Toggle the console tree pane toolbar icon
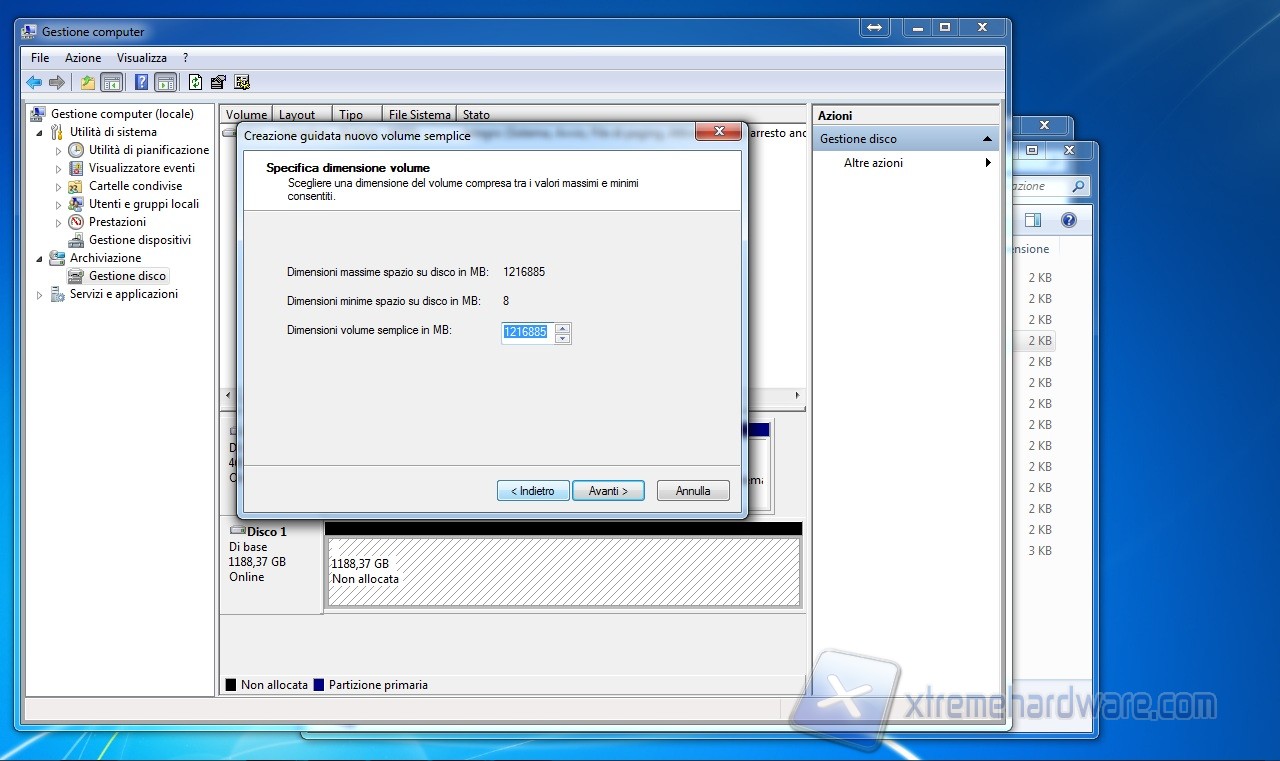The height and width of the screenshot is (761, 1280). tap(111, 82)
